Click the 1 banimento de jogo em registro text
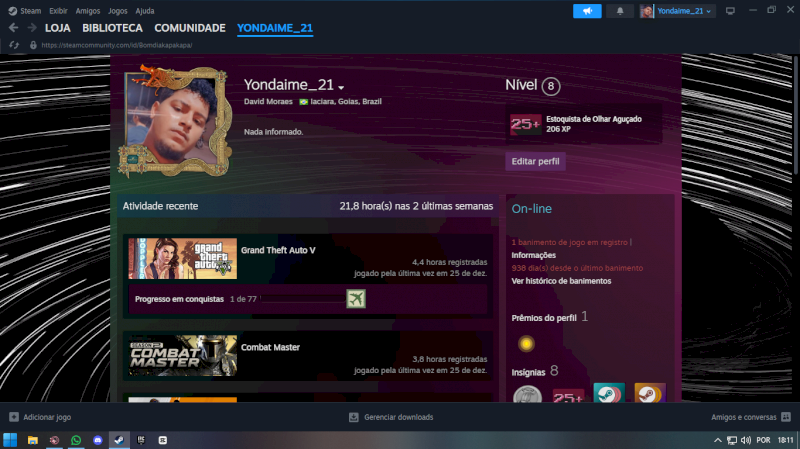This screenshot has width=800, height=449. tap(569, 242)
